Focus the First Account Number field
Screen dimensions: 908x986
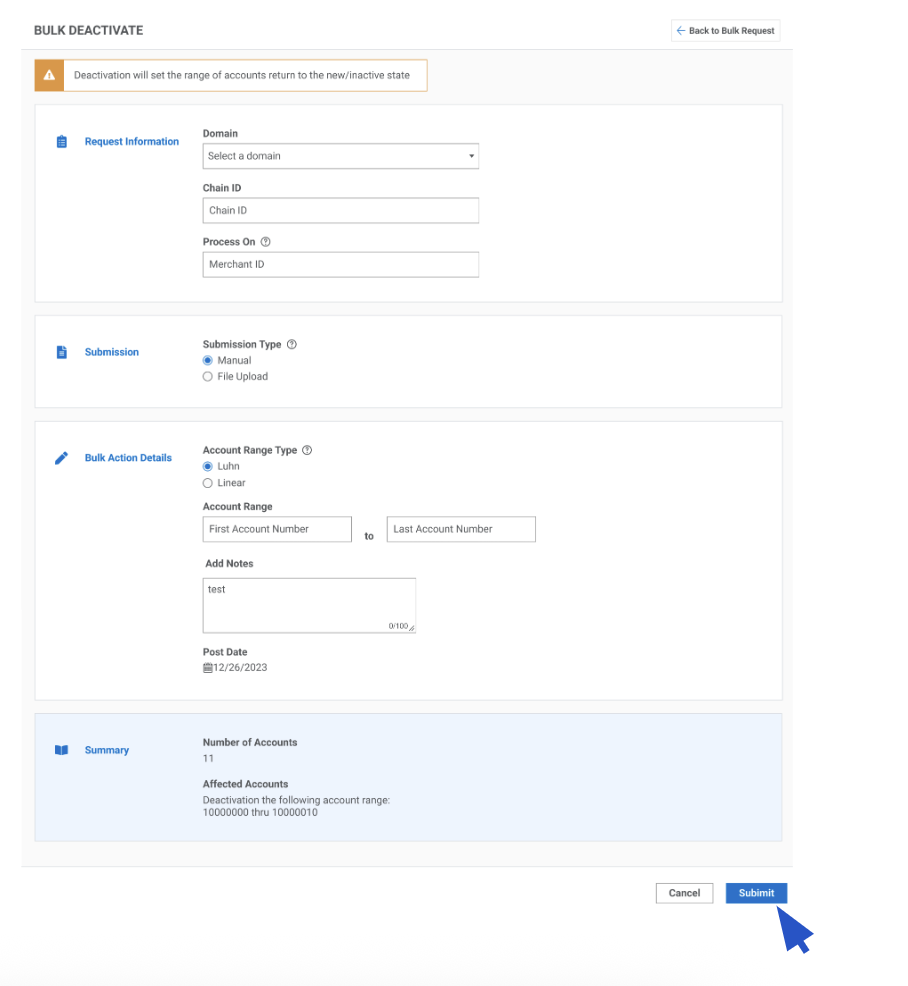tap(277, 529)
